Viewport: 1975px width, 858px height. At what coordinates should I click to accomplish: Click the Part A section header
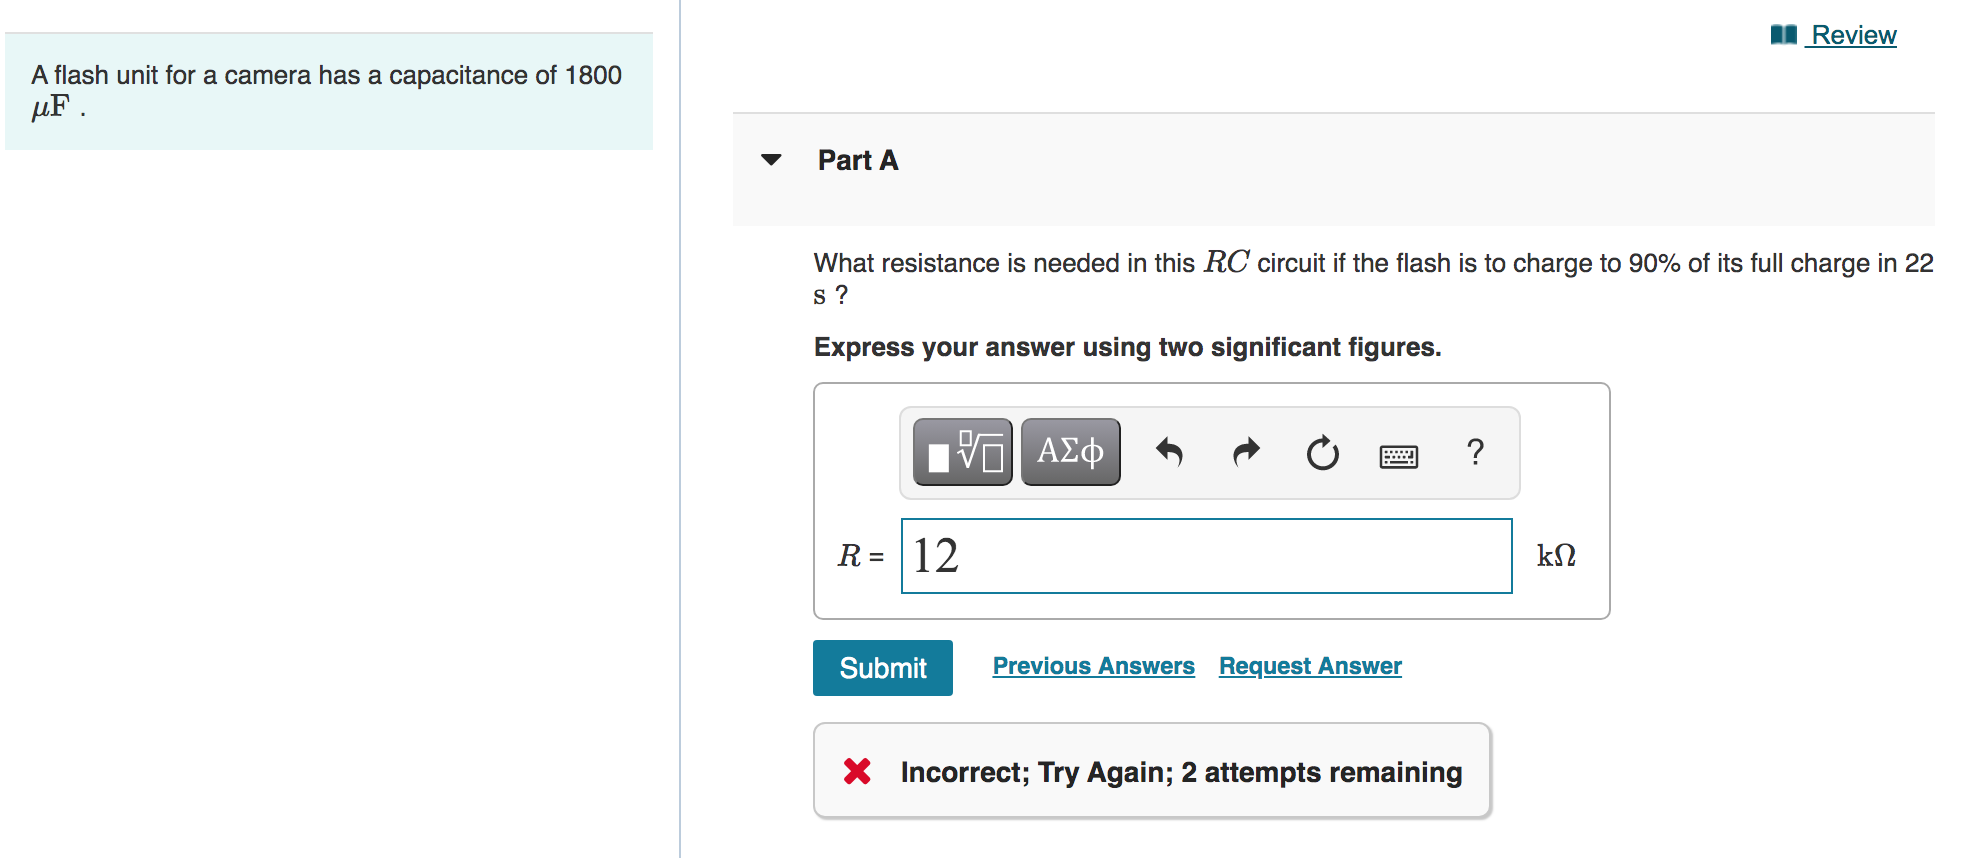tap(858, 160)
